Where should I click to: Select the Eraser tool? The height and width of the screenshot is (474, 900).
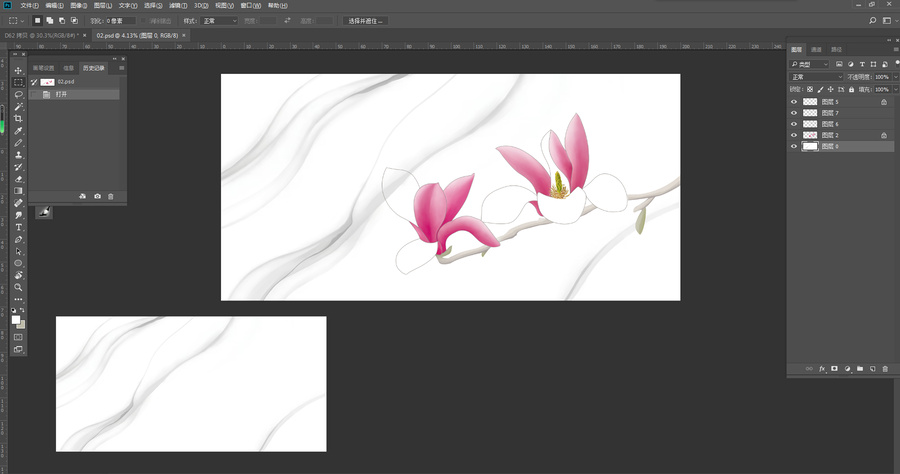click(18, 179)
